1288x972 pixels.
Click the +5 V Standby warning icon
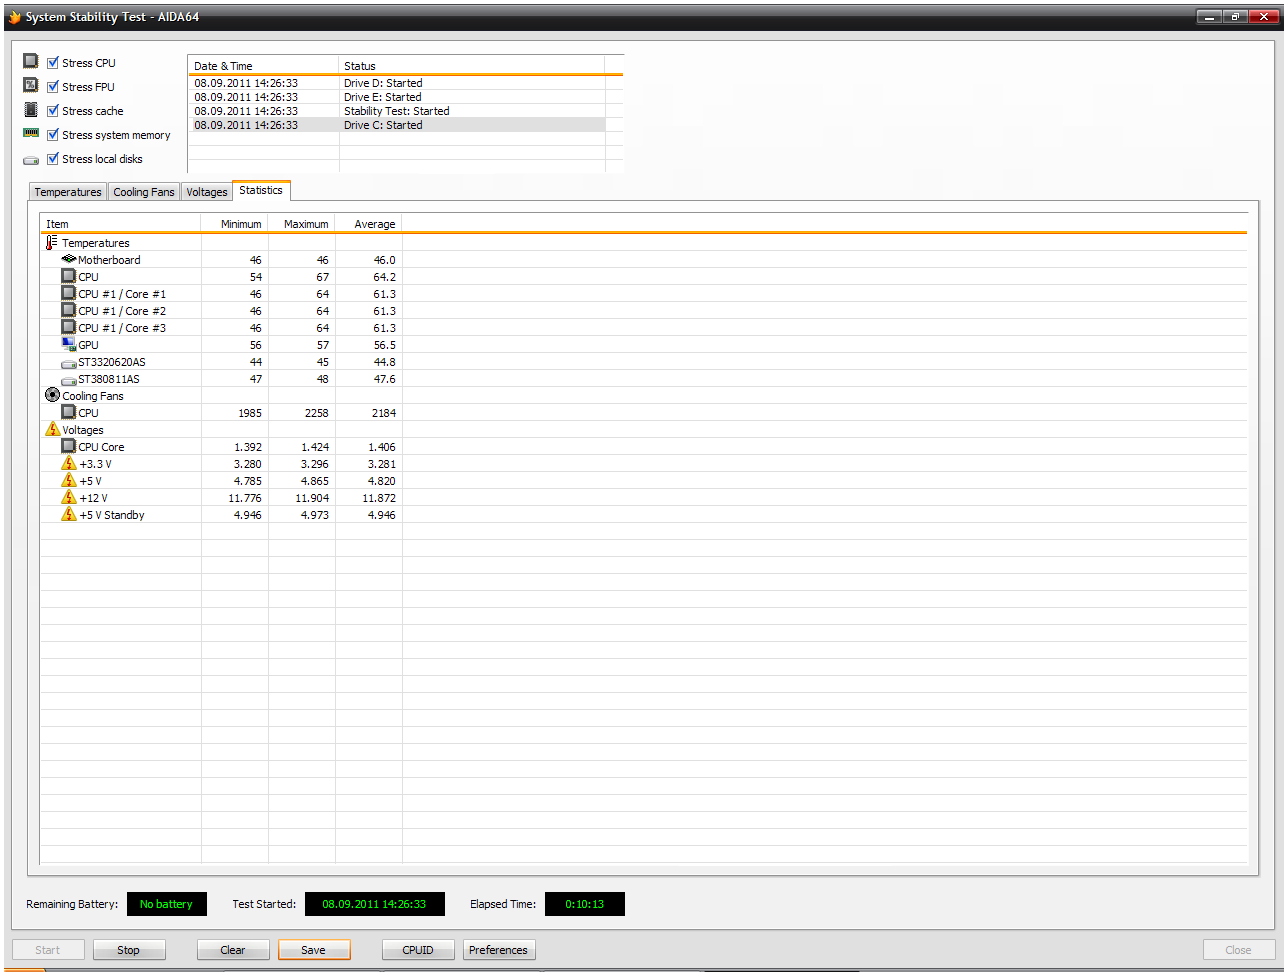point(69,515)
